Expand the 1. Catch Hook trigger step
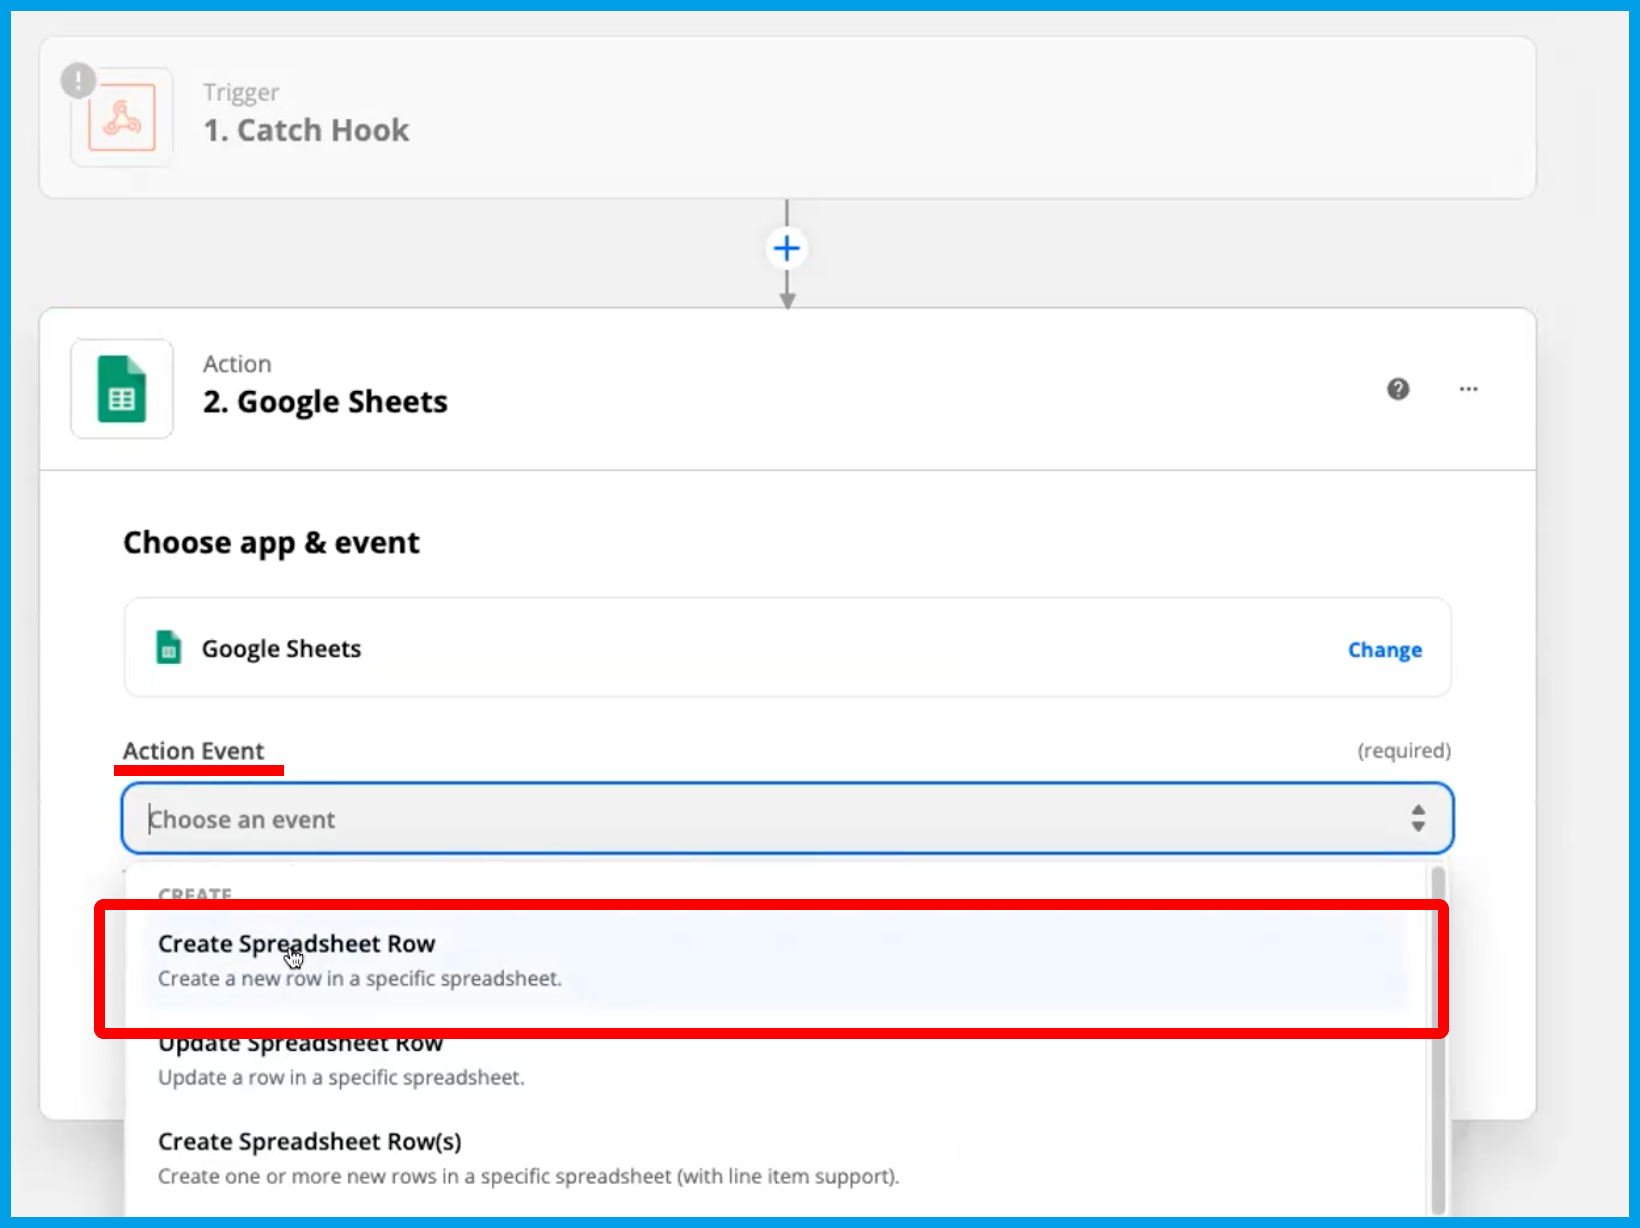Image resolution: width=1640 pixels, height=1228 pixels. pos(306,130)
